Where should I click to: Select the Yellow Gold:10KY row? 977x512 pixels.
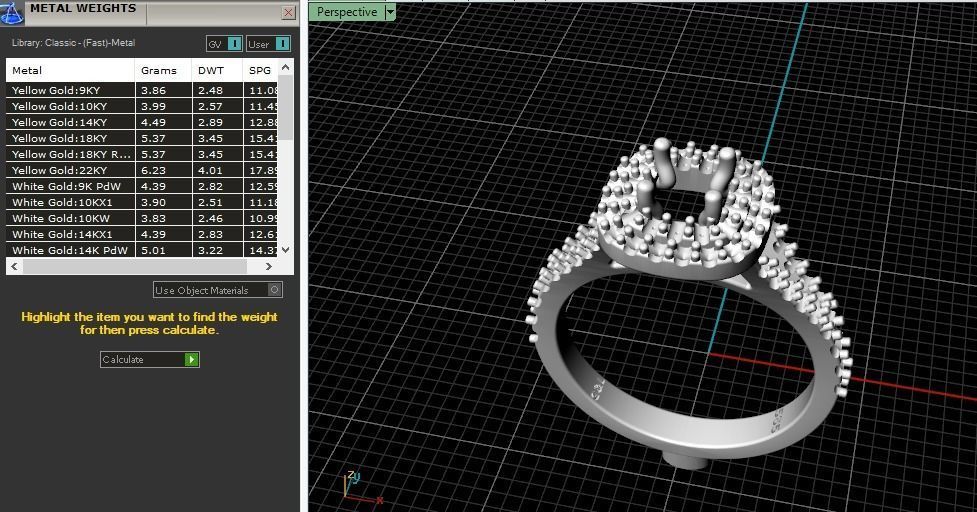pyautogui.click(x=142, y=107)
